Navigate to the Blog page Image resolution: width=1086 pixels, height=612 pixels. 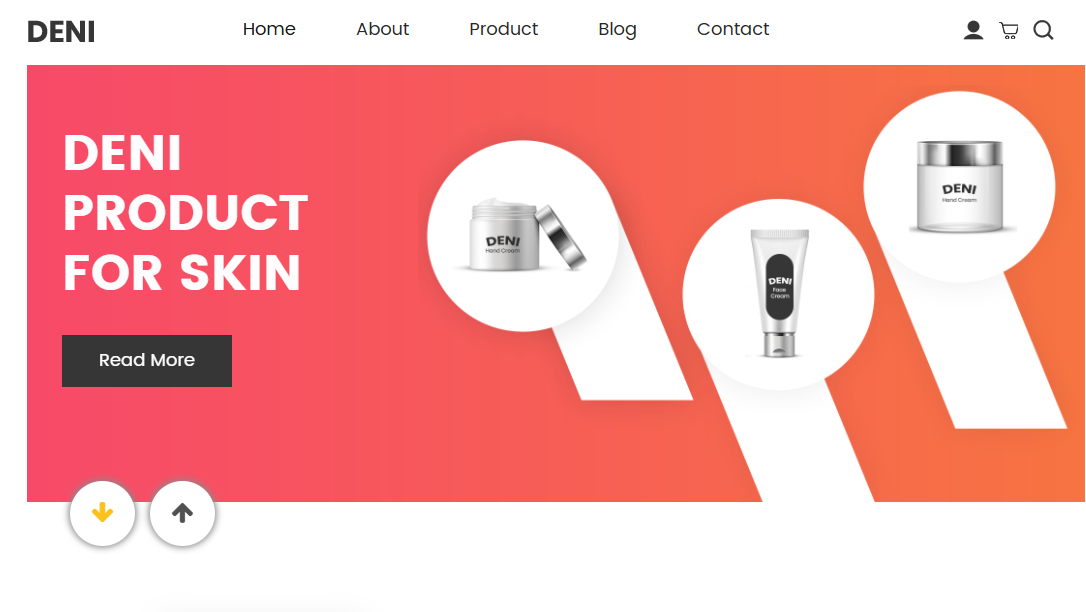tap(617, 30)
